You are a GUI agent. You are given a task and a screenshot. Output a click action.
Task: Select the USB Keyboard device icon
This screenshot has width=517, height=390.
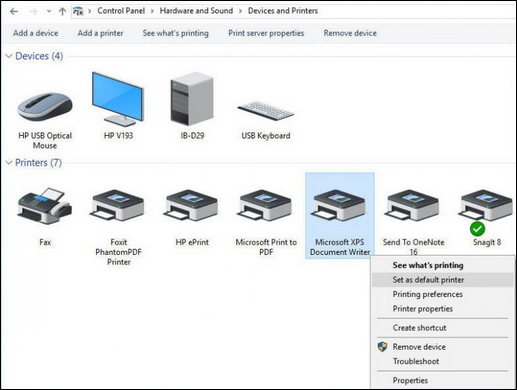(x=266, y=111)
